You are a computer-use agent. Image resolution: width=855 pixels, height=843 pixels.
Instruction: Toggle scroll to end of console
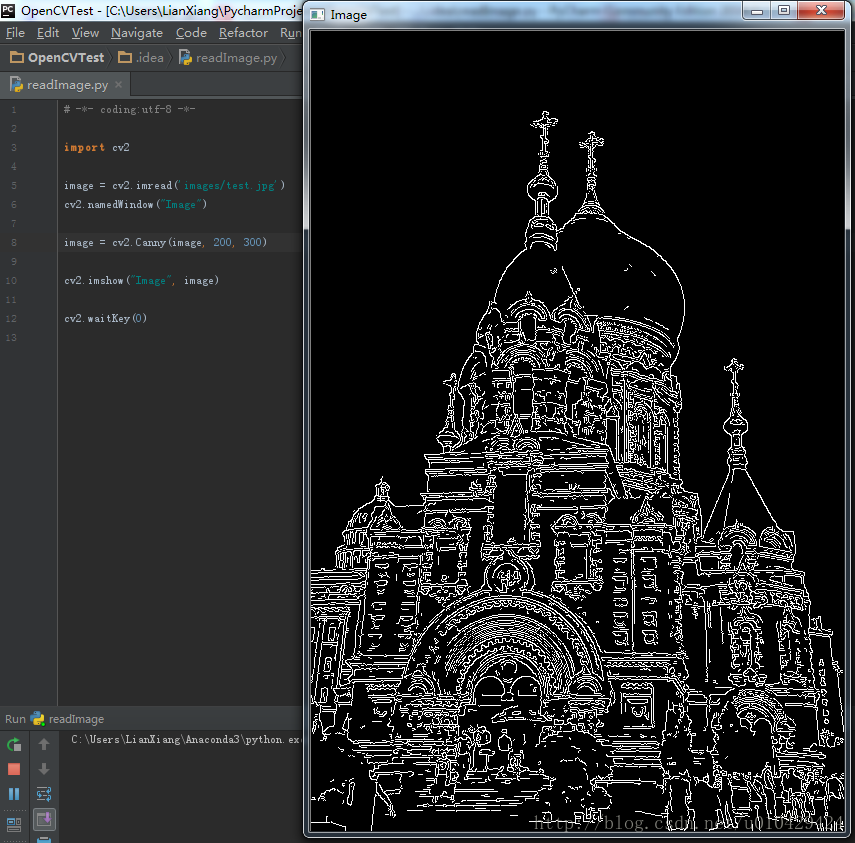pos(44,818)
